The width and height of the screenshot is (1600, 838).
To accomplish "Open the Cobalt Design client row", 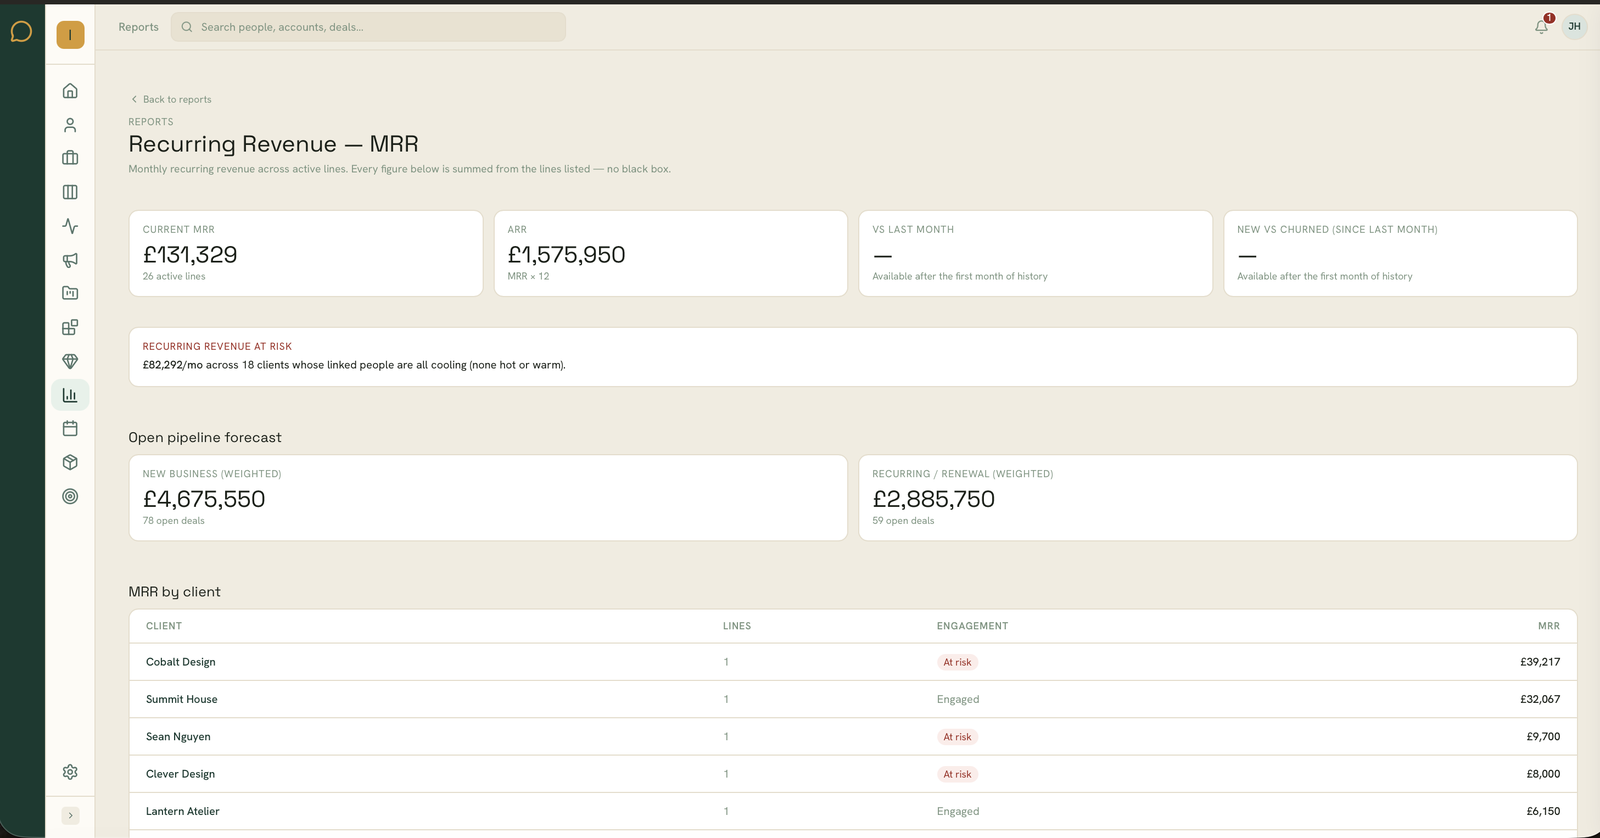I will click(x=853, y=662).
